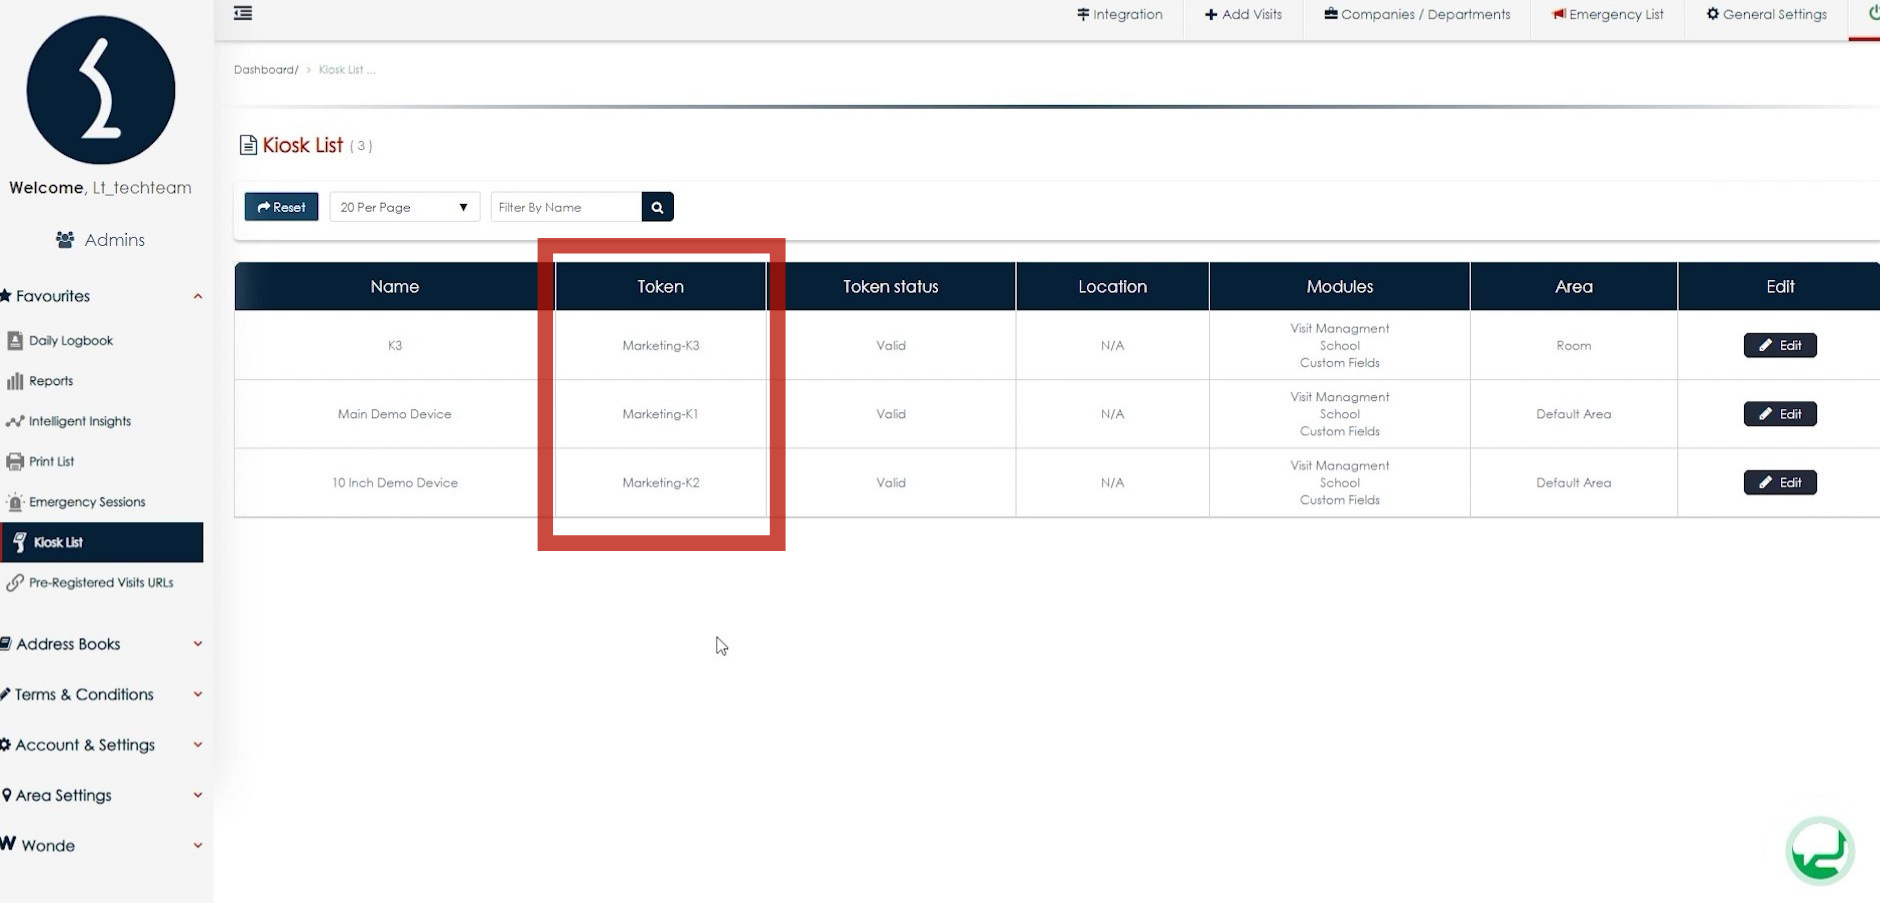Click the search magnifier button
Image resolution: width=1880 pixels, height=903 pixels.
pyautogui.click(x=657, y=207)
